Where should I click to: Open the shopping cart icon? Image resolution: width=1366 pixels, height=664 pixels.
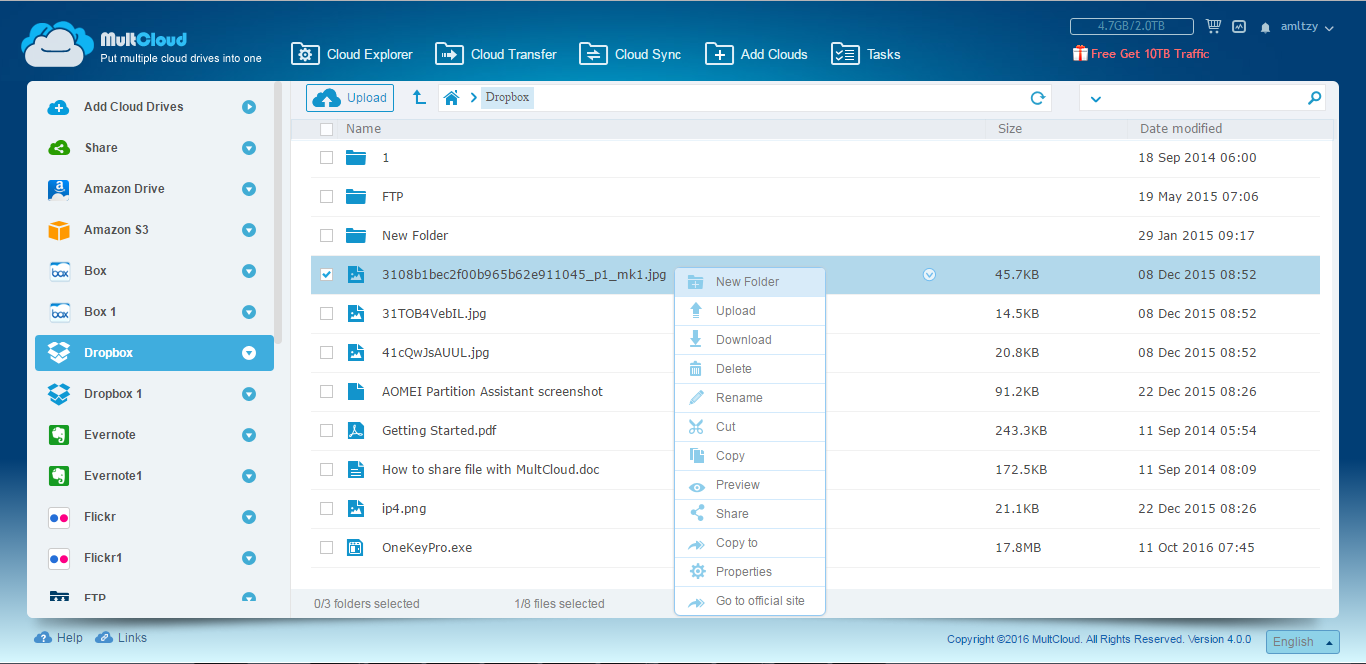[1214, 27]
